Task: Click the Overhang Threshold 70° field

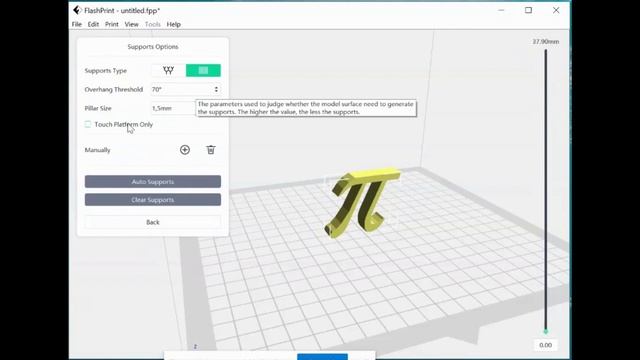Action: pyautogui.click(x=186, y=89)
